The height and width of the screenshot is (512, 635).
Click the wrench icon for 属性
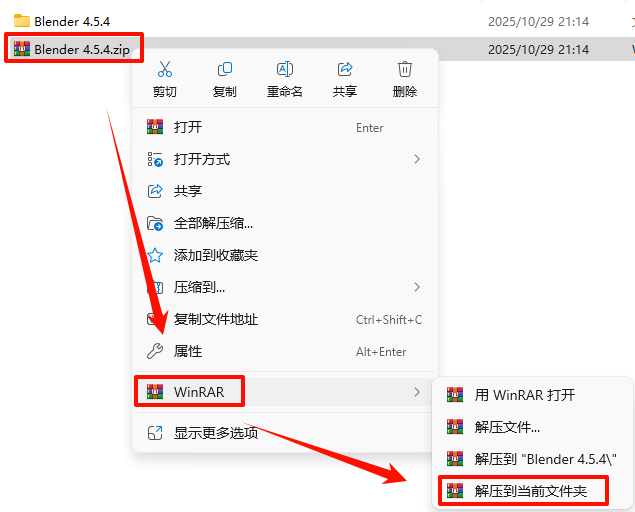pos(155,351)
